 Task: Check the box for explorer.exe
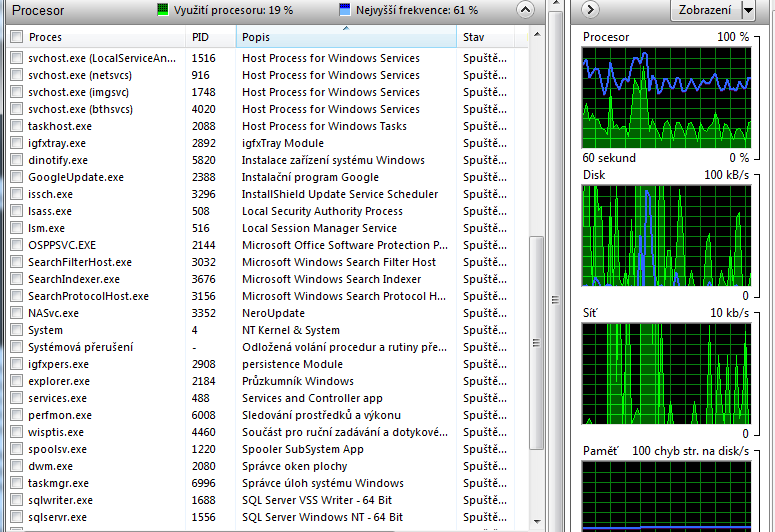[16, 381]
